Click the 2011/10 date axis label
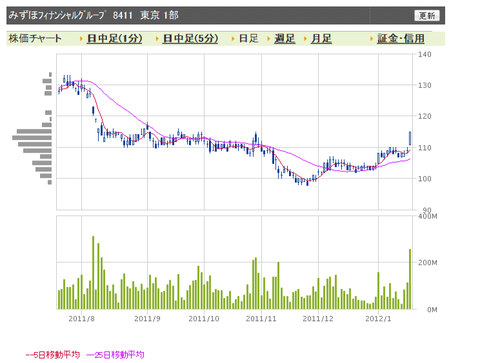Image resolution: width=480 pixels, height=363 pixels. [x=204, y=319]
